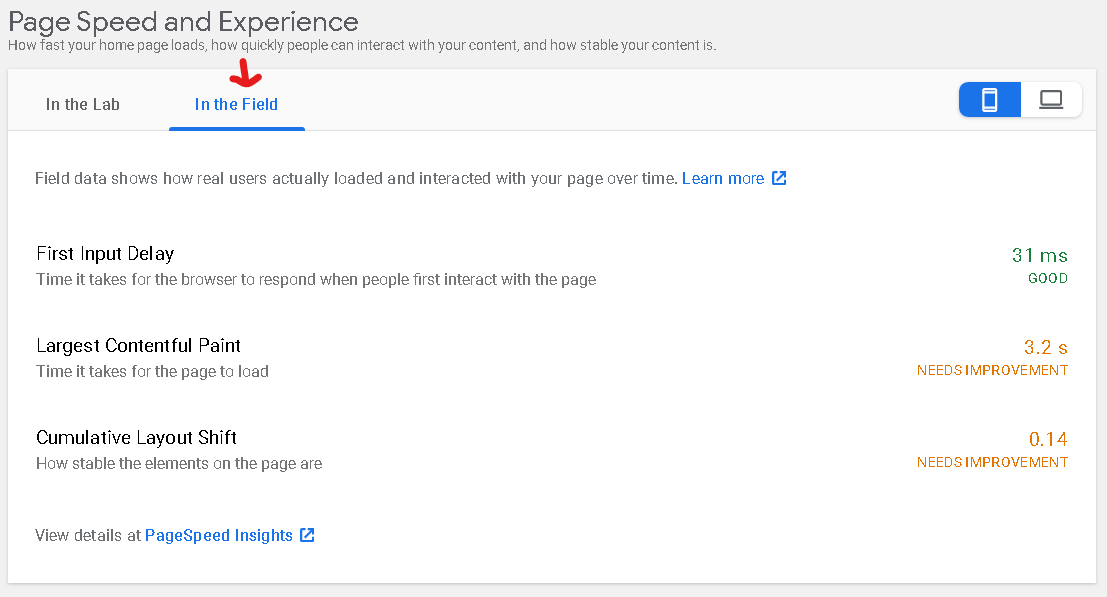Click external link icon beside PageSpeed Insights
This screenshot has width=1107, height=597.
pos(308,535)
